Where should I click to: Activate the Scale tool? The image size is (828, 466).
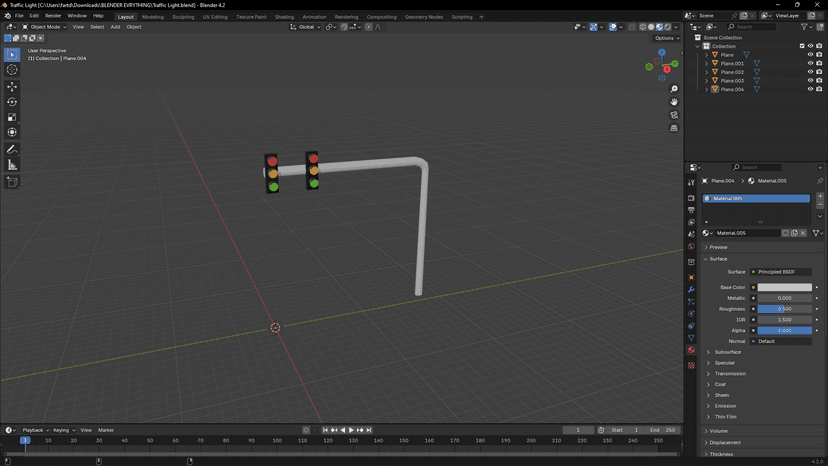pos(12,117)
